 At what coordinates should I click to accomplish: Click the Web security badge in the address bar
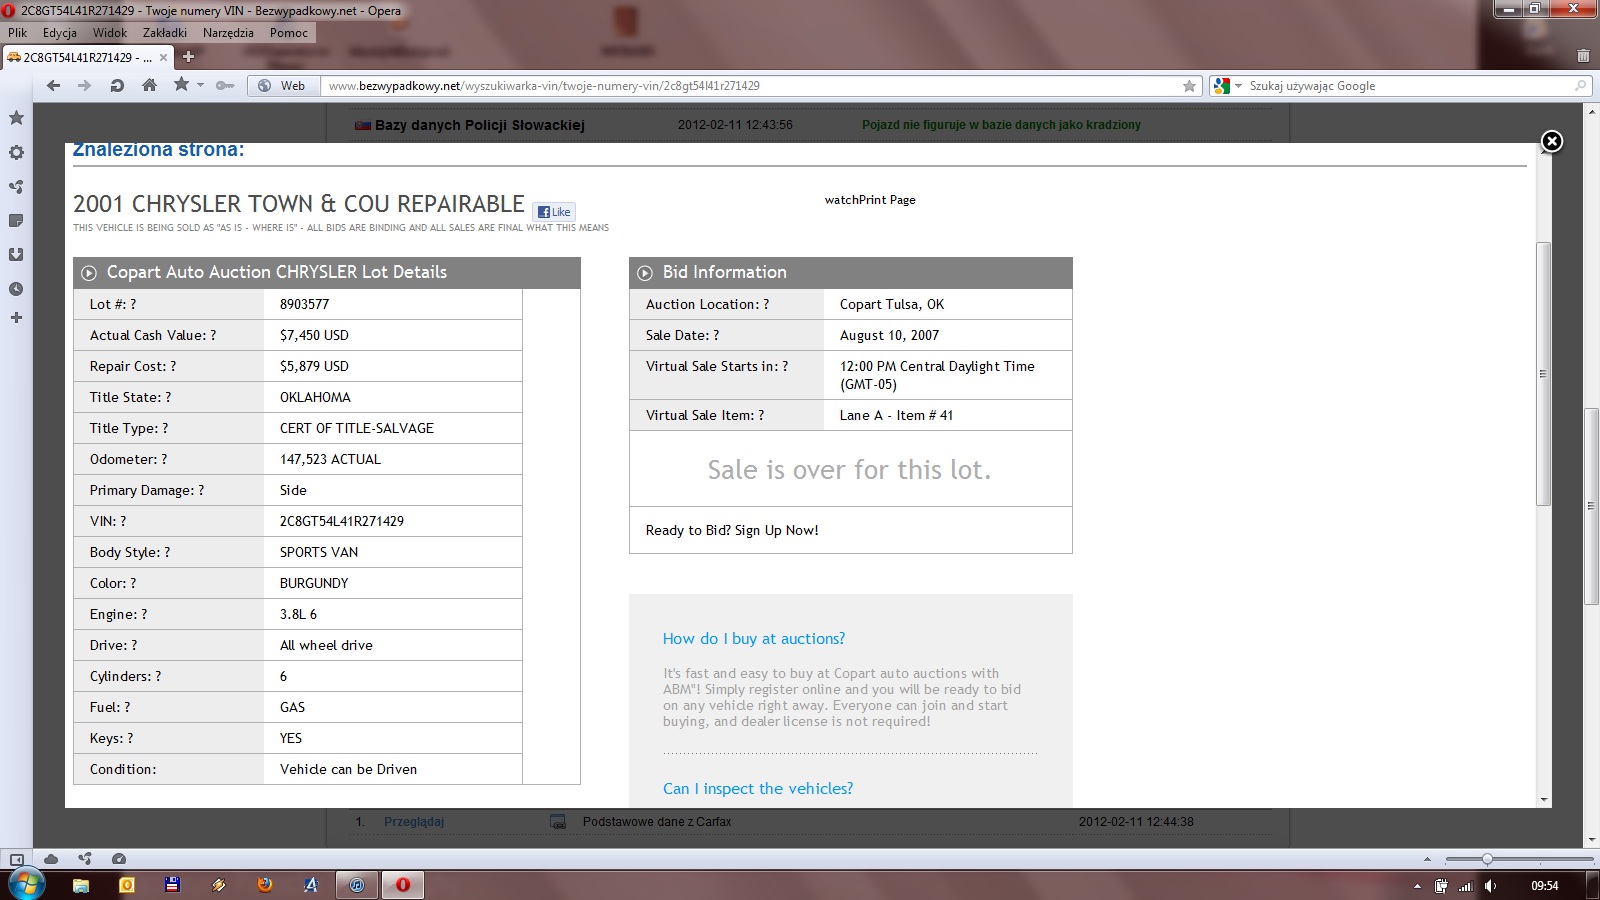coord(283,86)
